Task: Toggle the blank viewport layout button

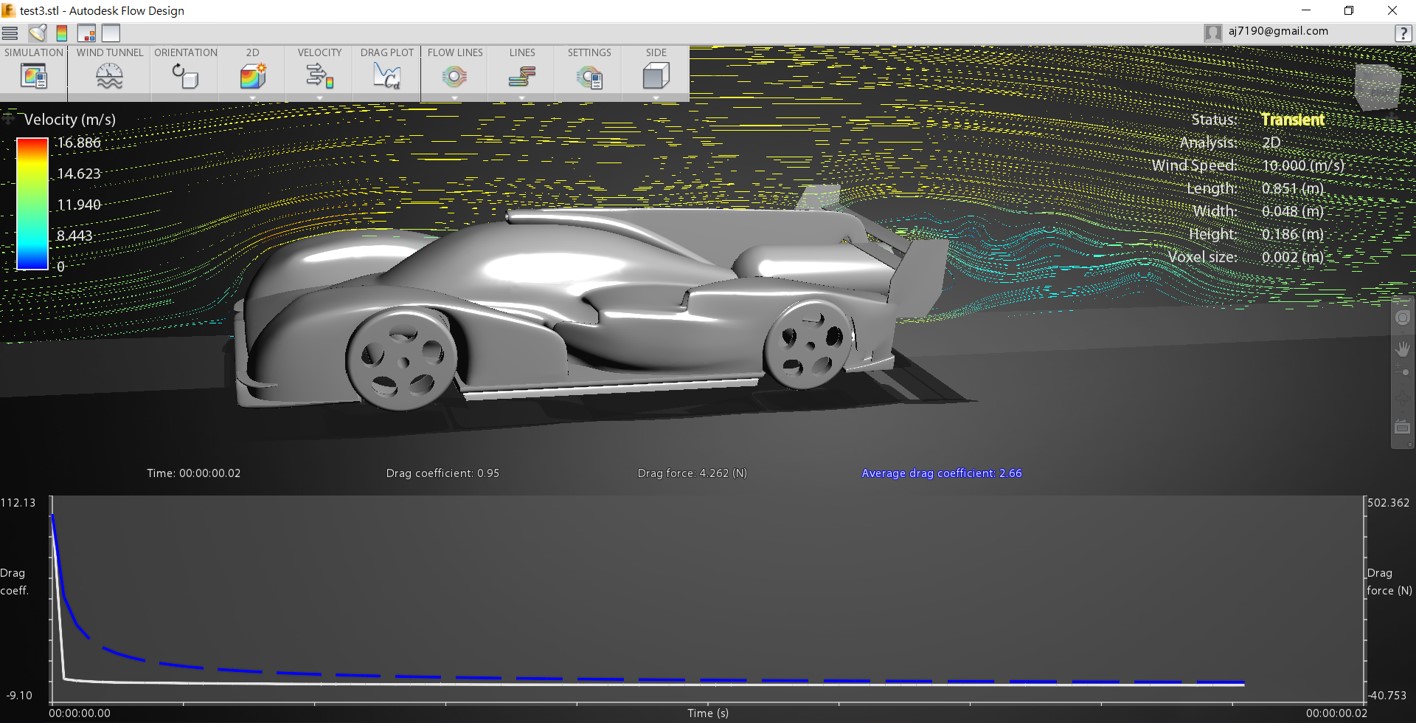Action: [110, 33]
